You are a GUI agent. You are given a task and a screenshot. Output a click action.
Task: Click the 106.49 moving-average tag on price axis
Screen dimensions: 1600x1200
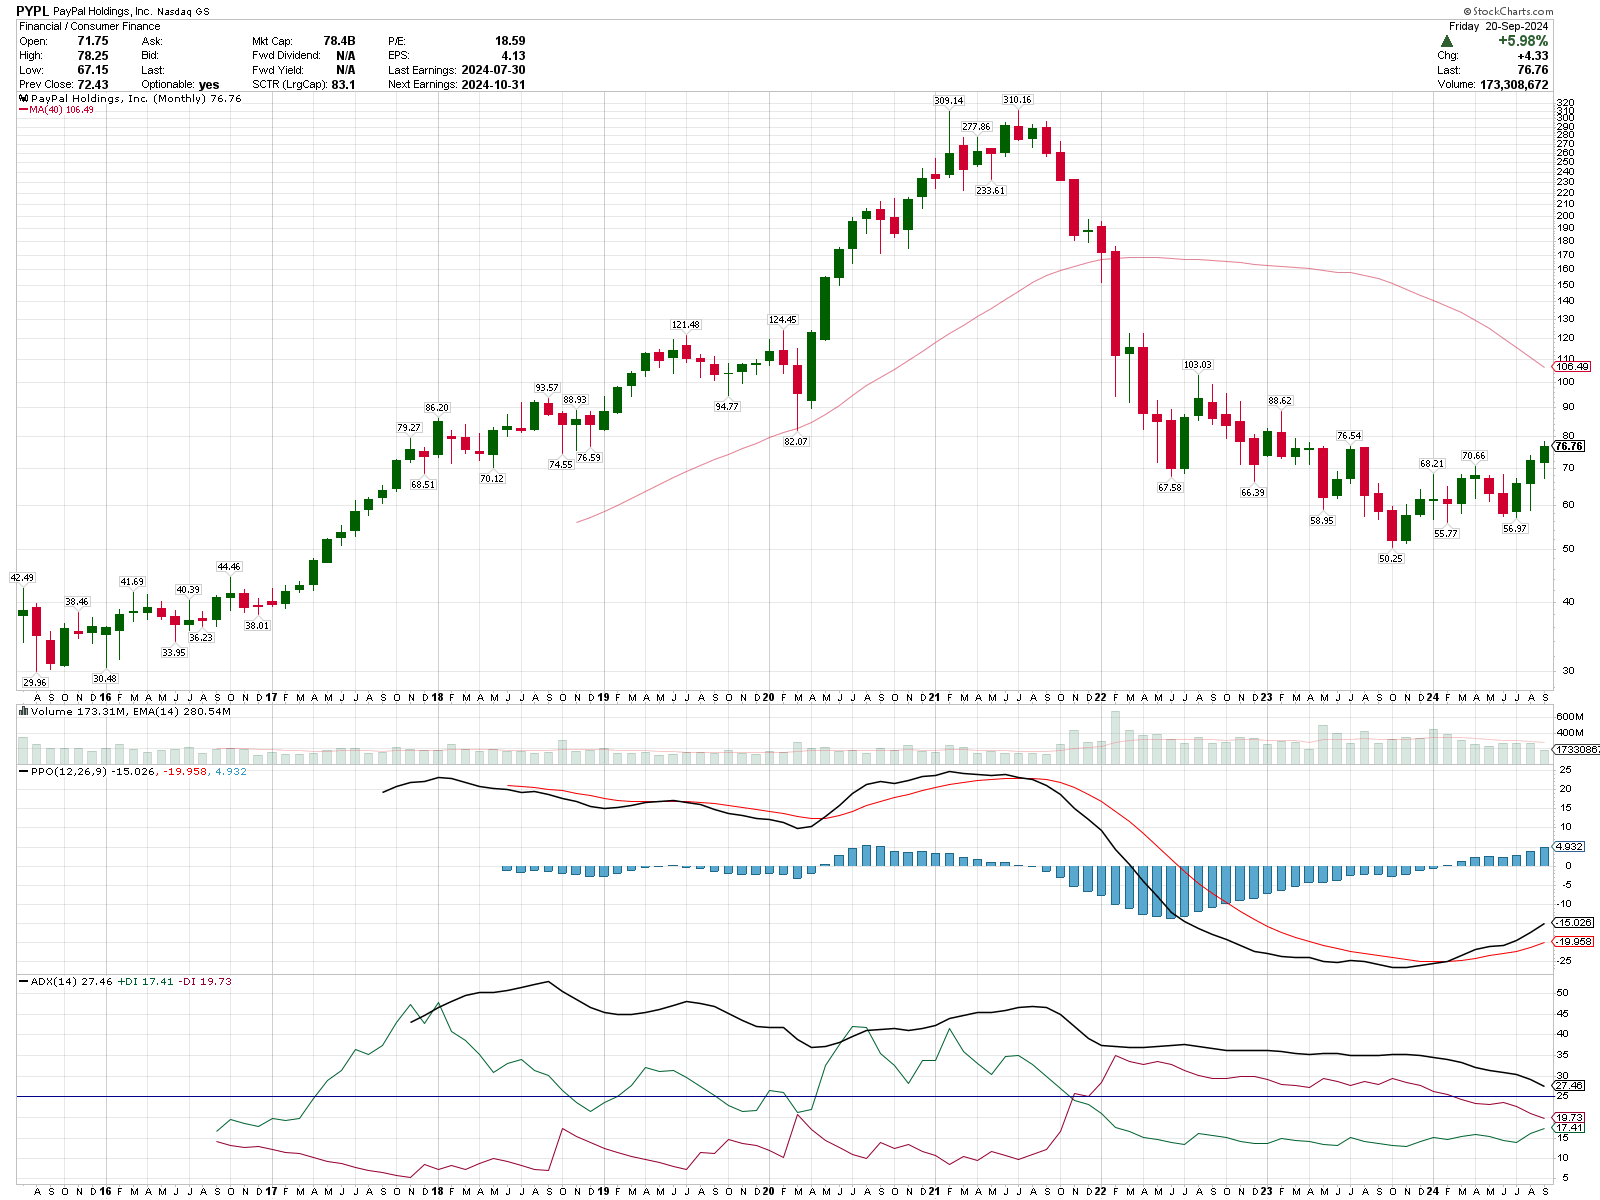pos(1572,367)
